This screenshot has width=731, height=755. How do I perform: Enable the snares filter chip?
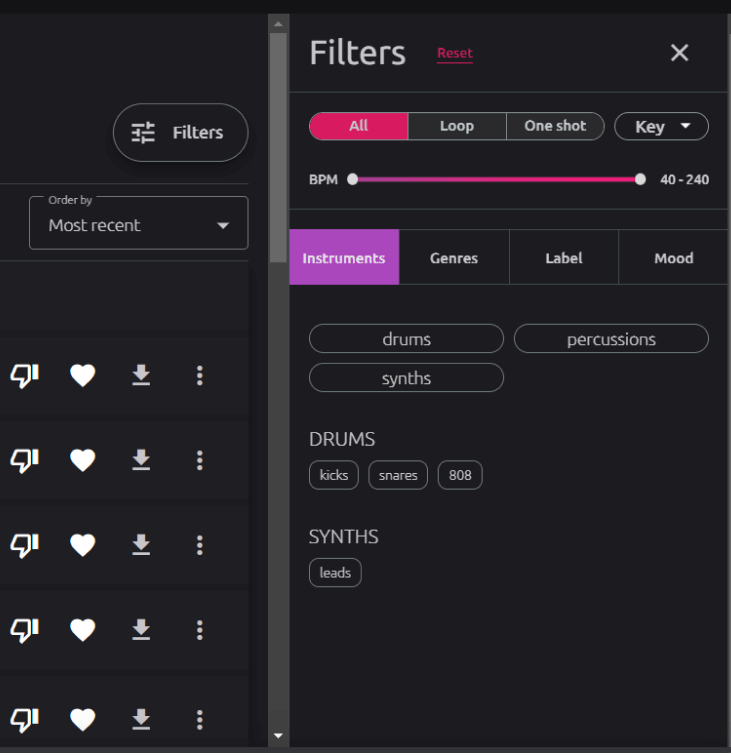[398, 475]
